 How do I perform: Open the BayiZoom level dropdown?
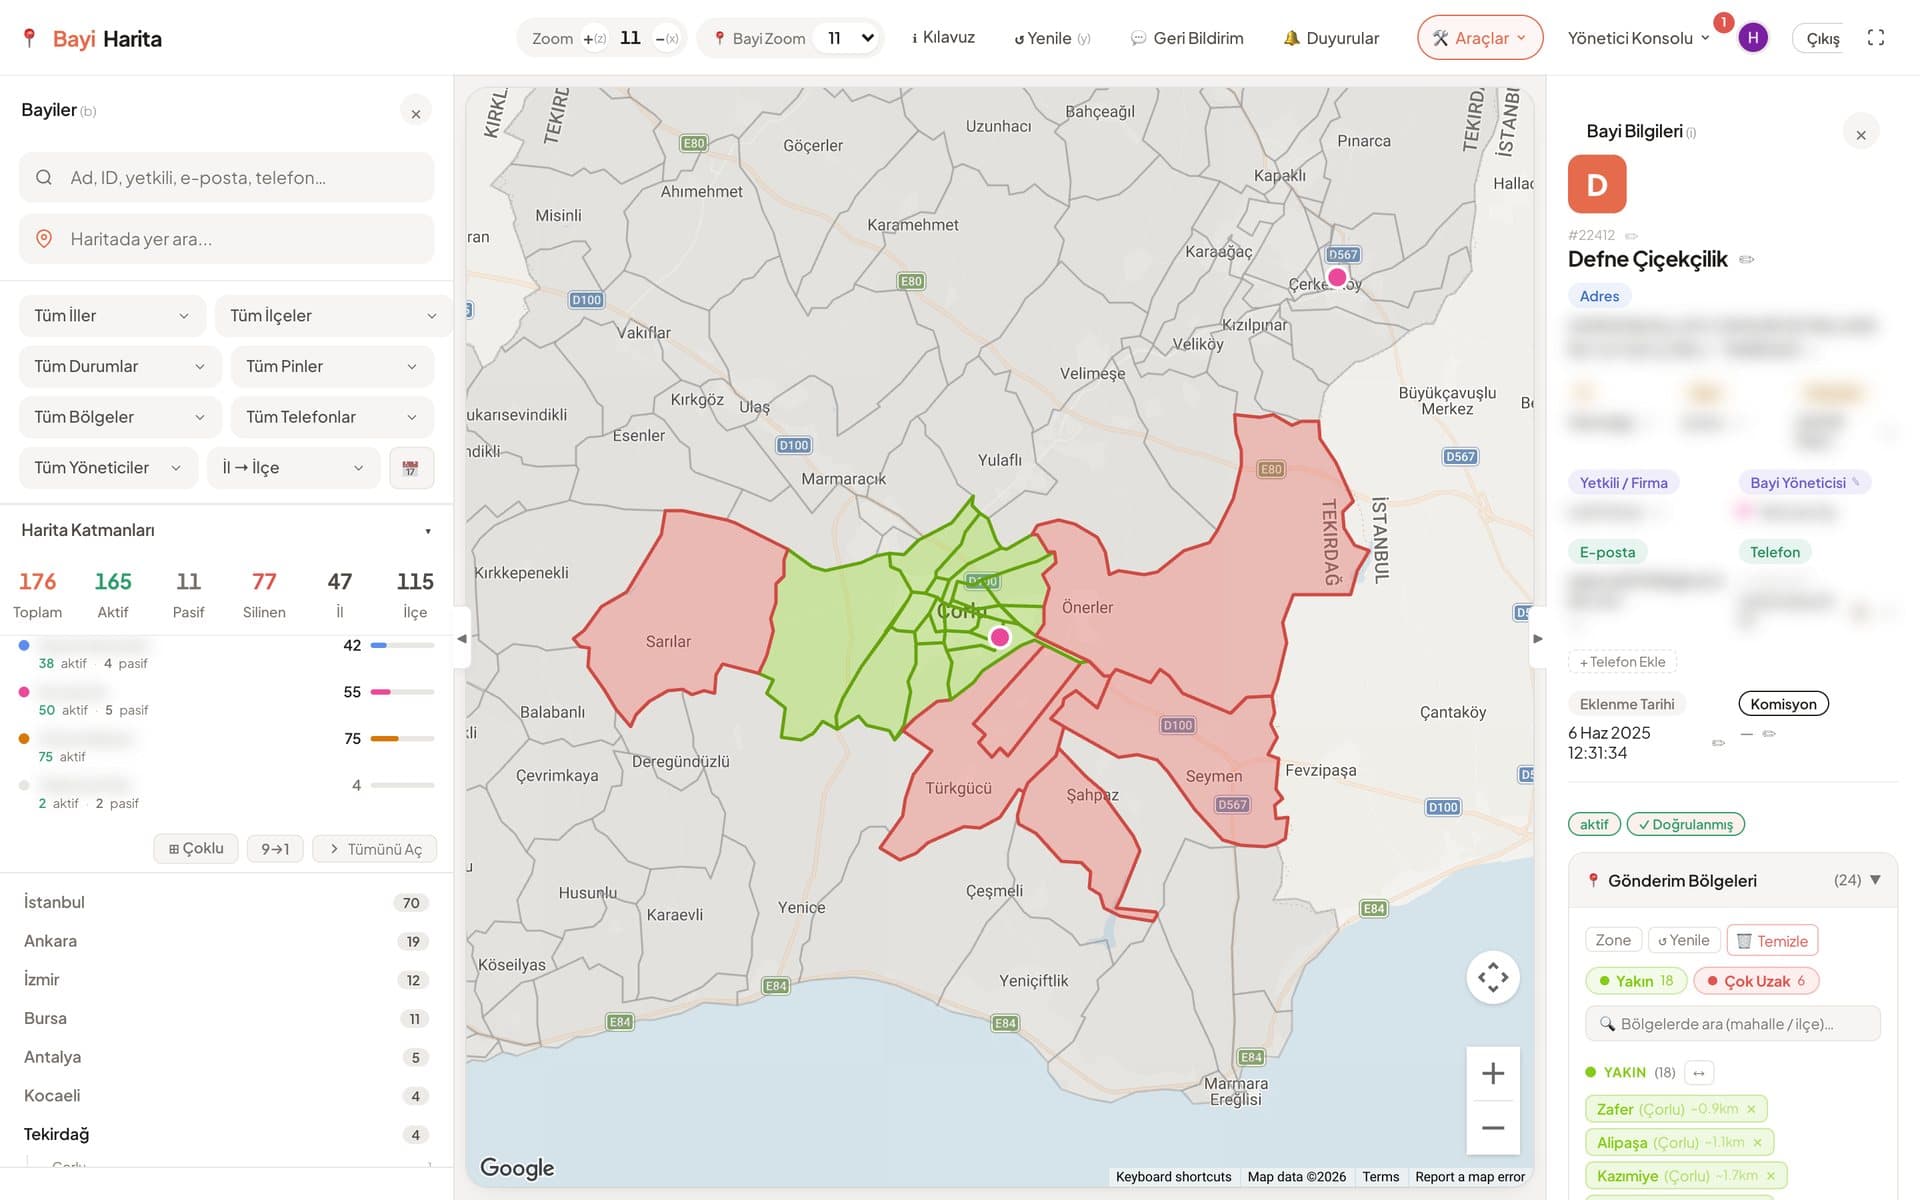coord(848,38)
